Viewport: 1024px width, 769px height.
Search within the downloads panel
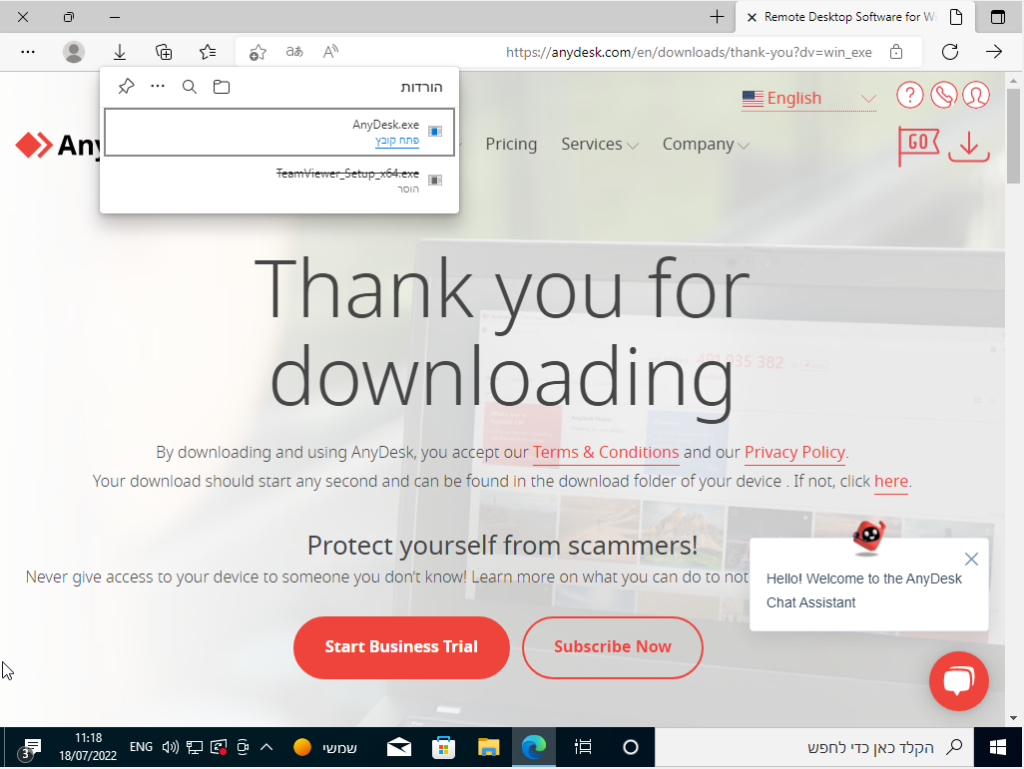[x=189, y=86]
